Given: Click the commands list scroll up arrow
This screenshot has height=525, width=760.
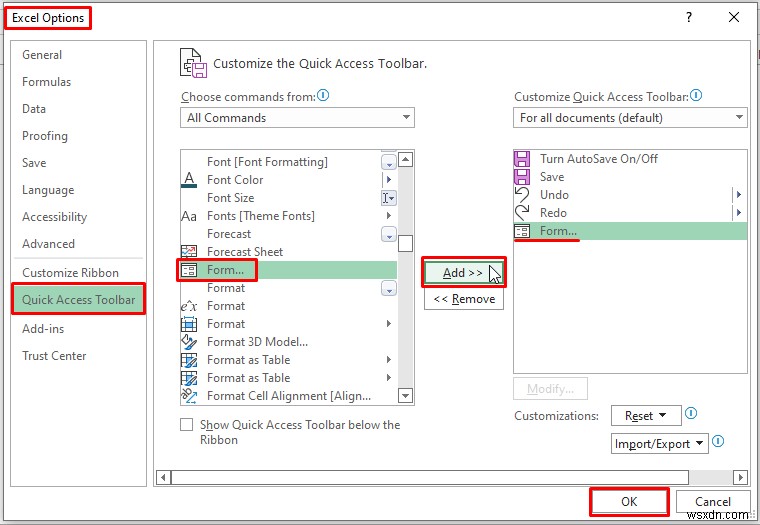Looking at the screenshot, I should pos(405,159).
